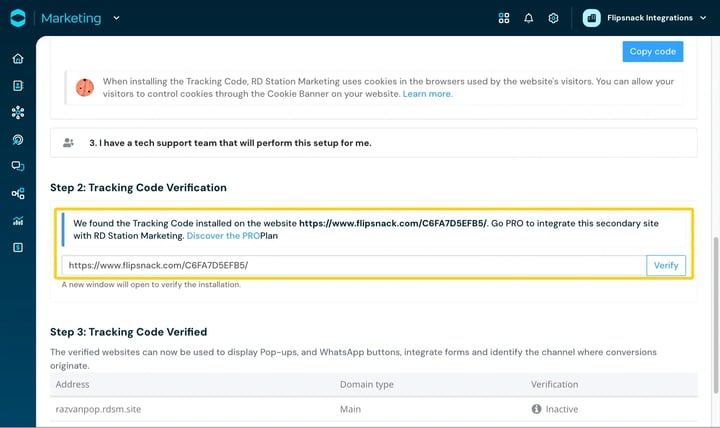
Task: Open the apps grid icon
Action: pyautogui.click(x=504, y=18)
